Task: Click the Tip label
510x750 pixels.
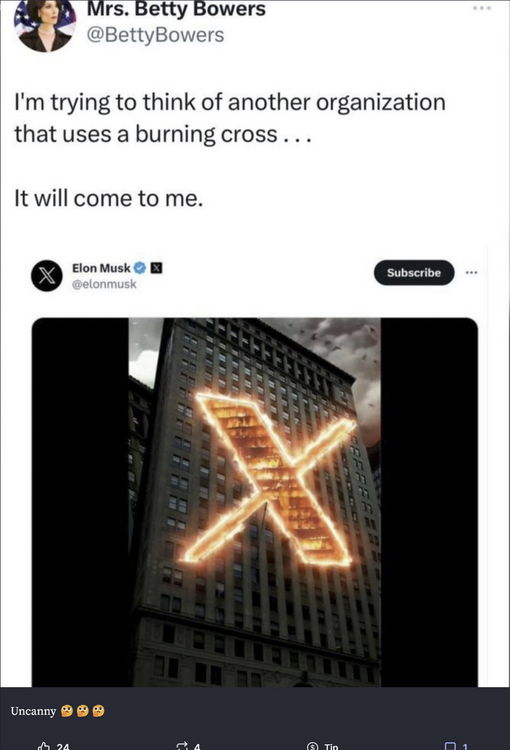Action: click(x=331, y=746)
